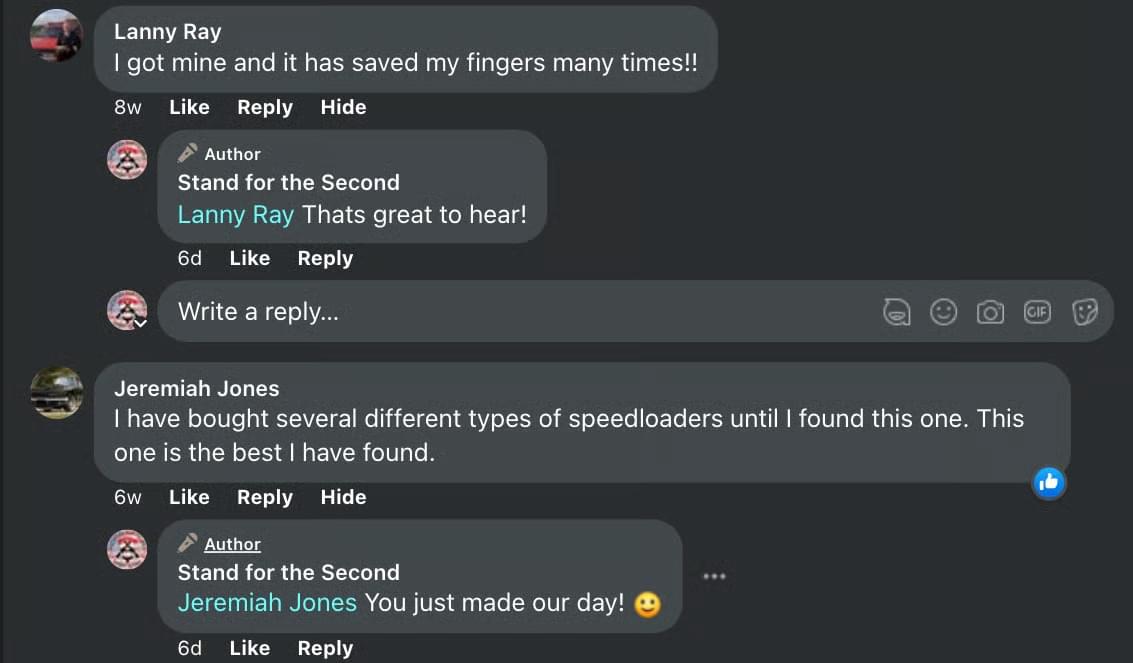Click Jeremiah Jones's profile picture
The width and height of the screenshot is (1133, 663).
click(x=56, y=392)
